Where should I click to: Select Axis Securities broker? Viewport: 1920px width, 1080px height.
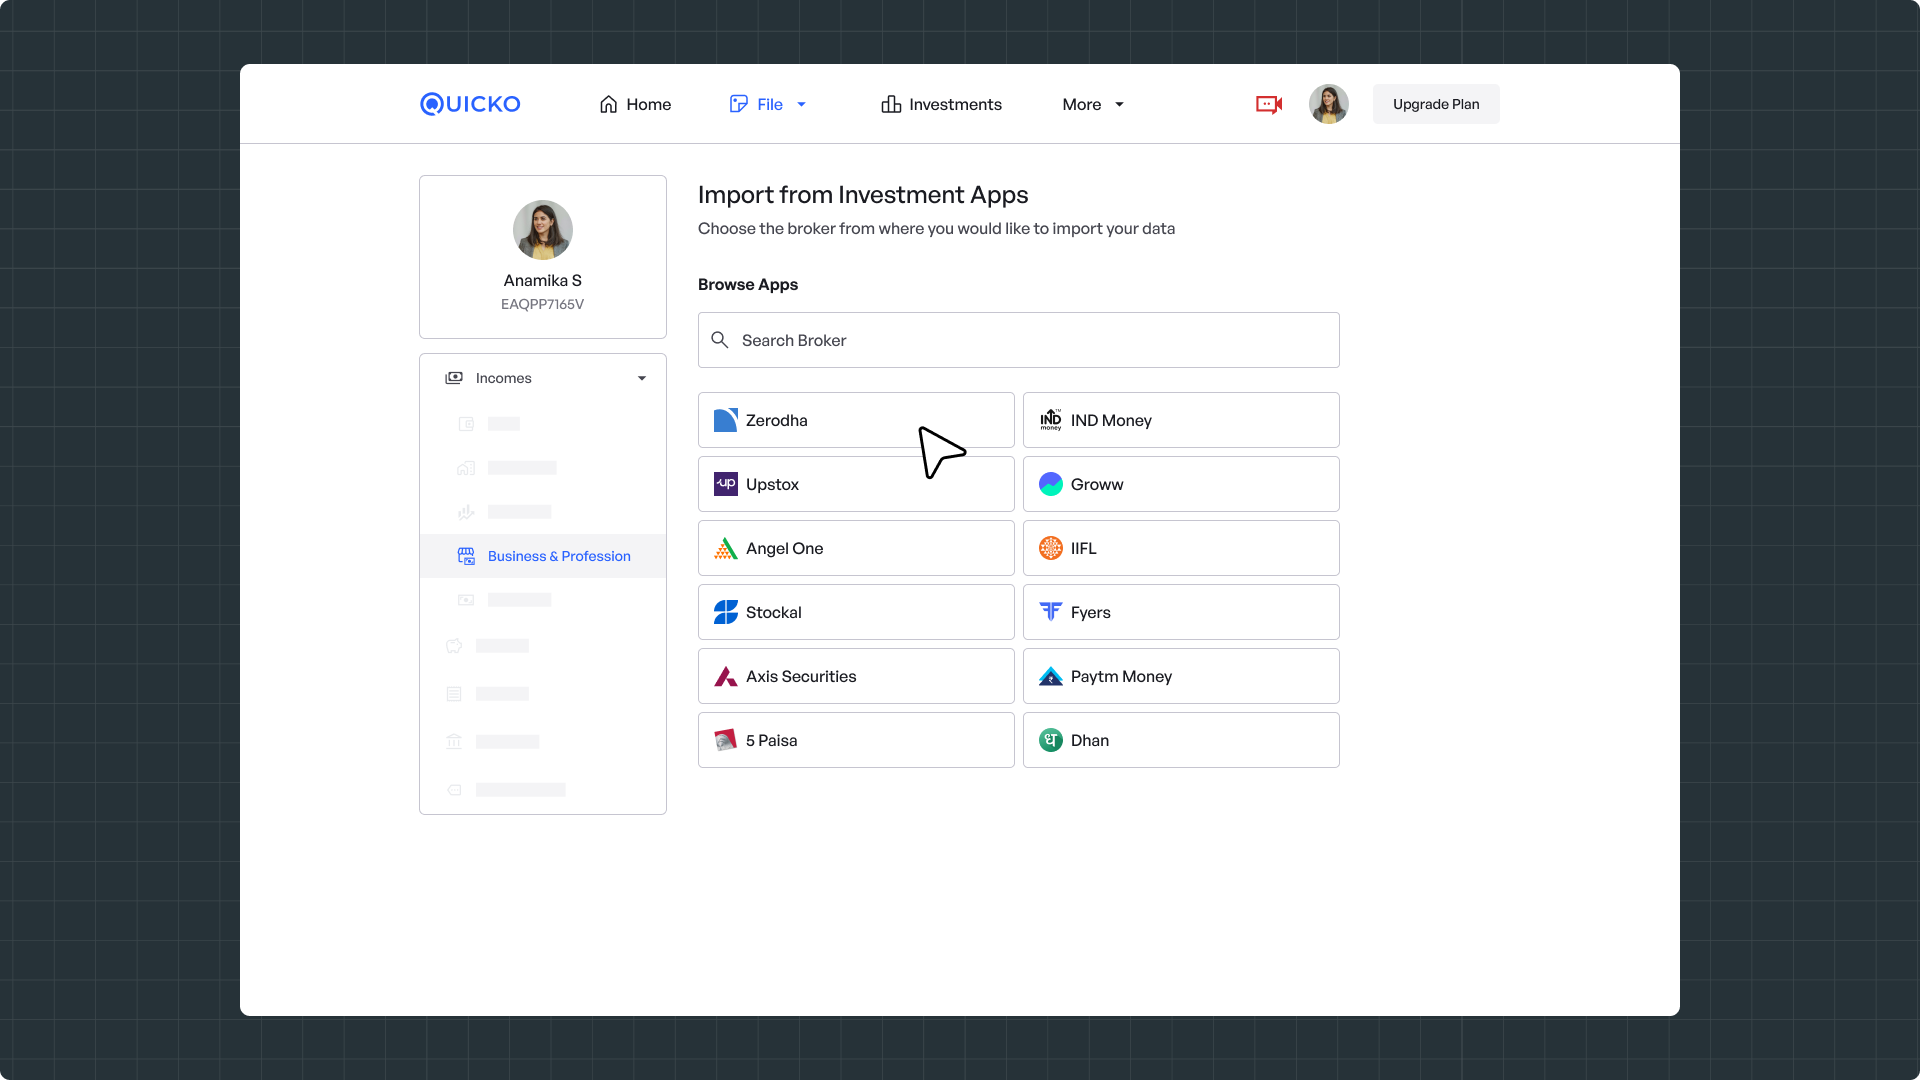click(856, 676)
